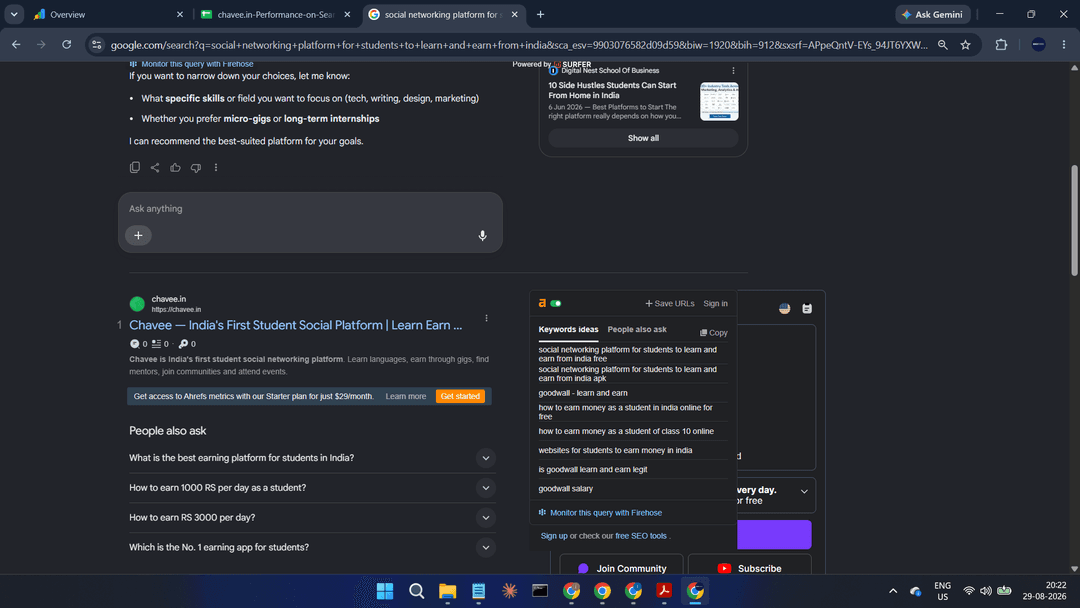
Task: Click the zoom magnifier icon in address bar
Action: click(943, 45)
